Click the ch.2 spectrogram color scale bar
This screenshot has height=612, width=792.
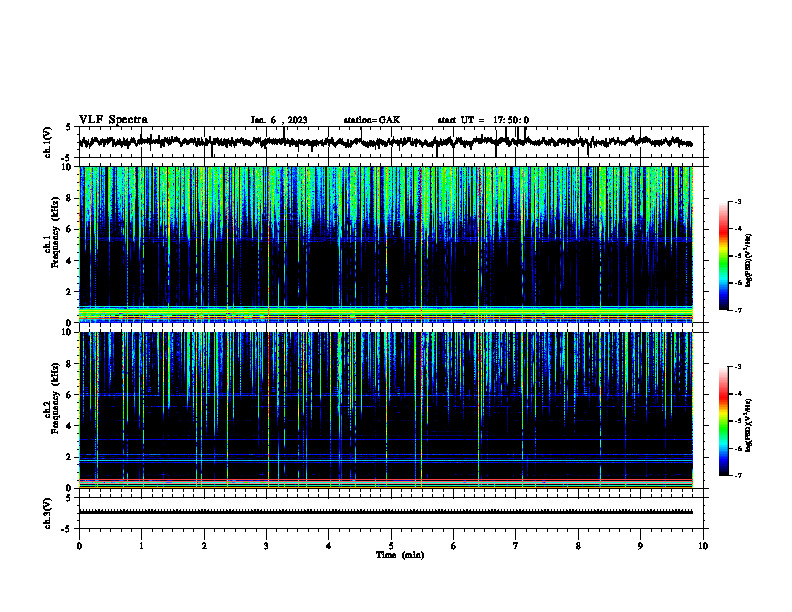coord(723,421)
